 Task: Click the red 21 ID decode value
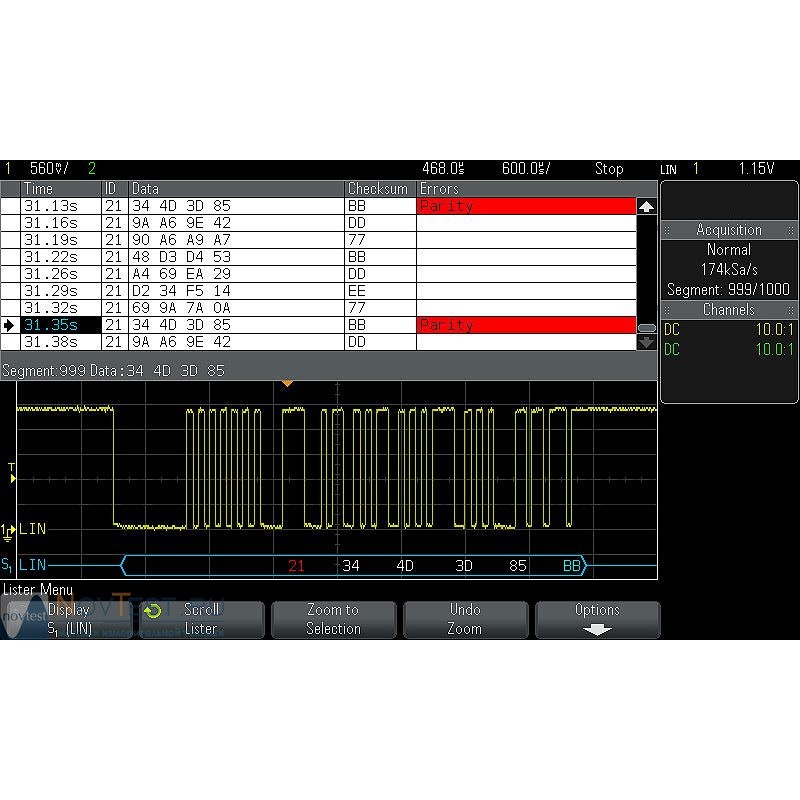pos(296,566)
